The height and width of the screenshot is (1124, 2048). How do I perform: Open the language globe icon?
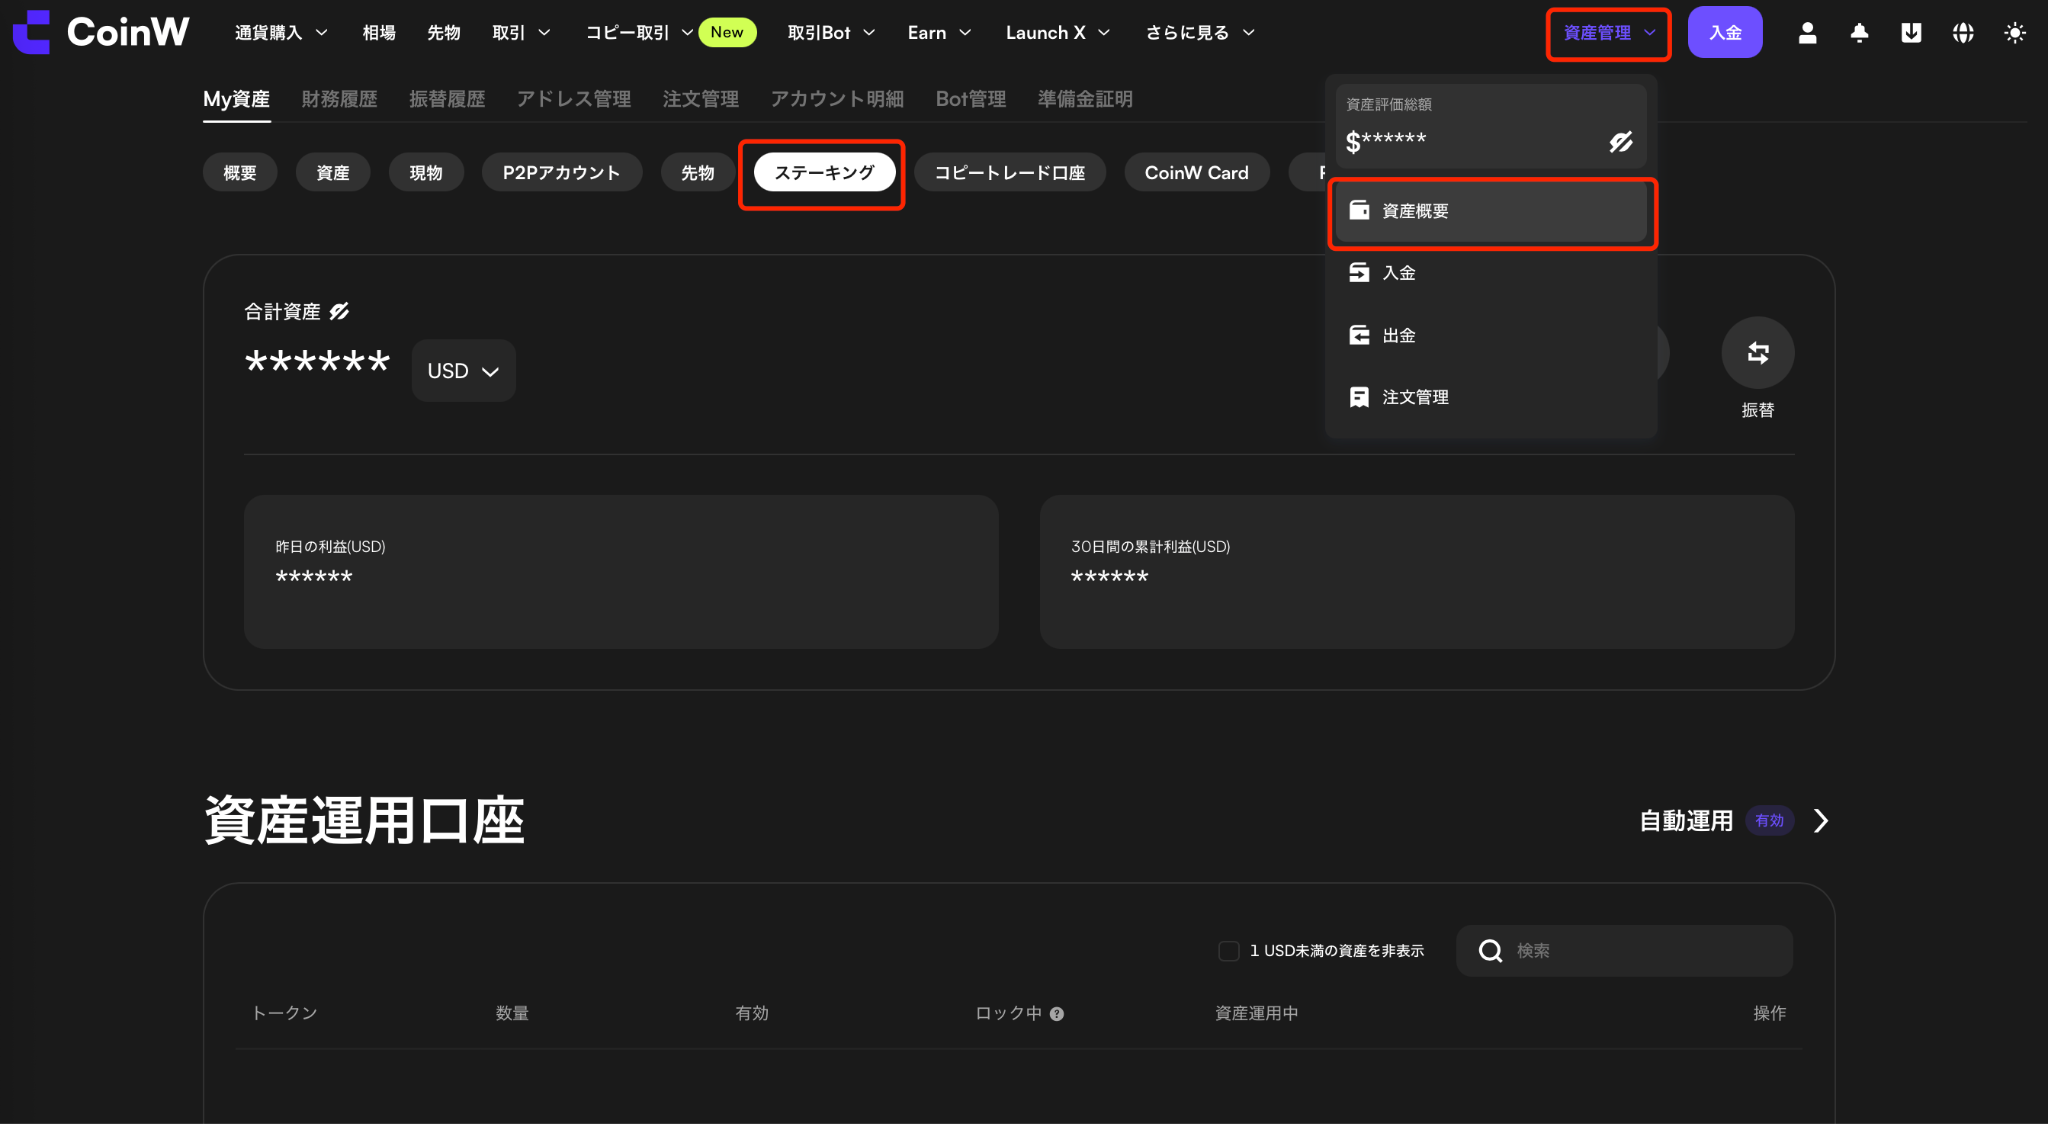click(x=1963, y=33)
